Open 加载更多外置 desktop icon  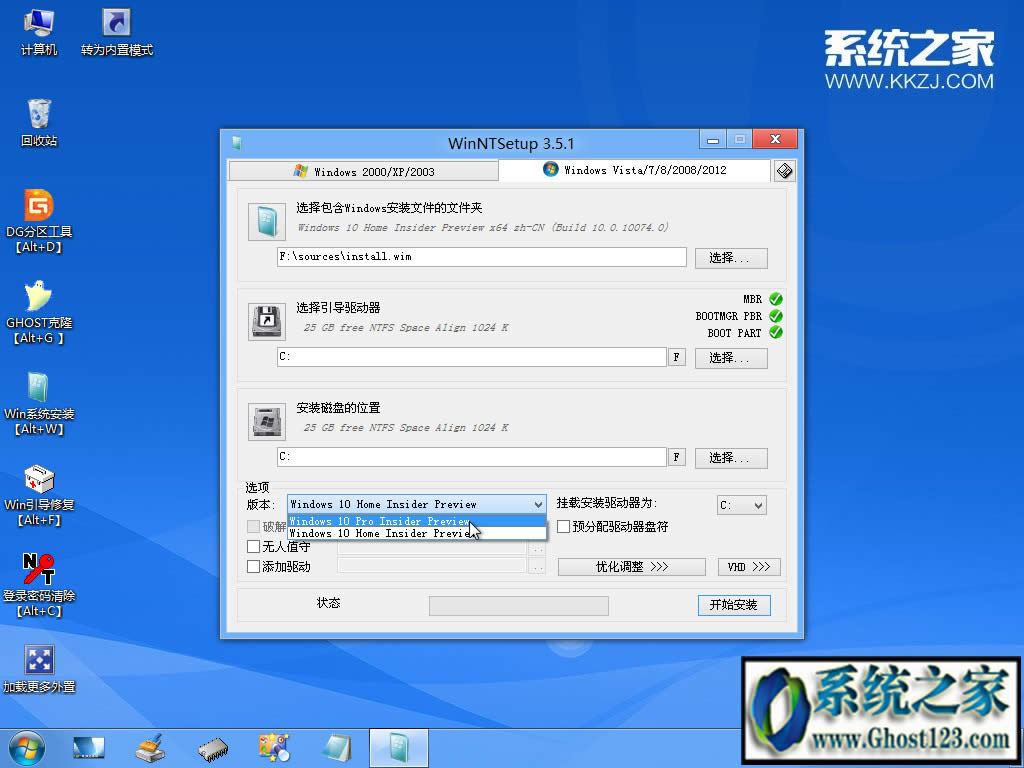[x=39, y=669]
